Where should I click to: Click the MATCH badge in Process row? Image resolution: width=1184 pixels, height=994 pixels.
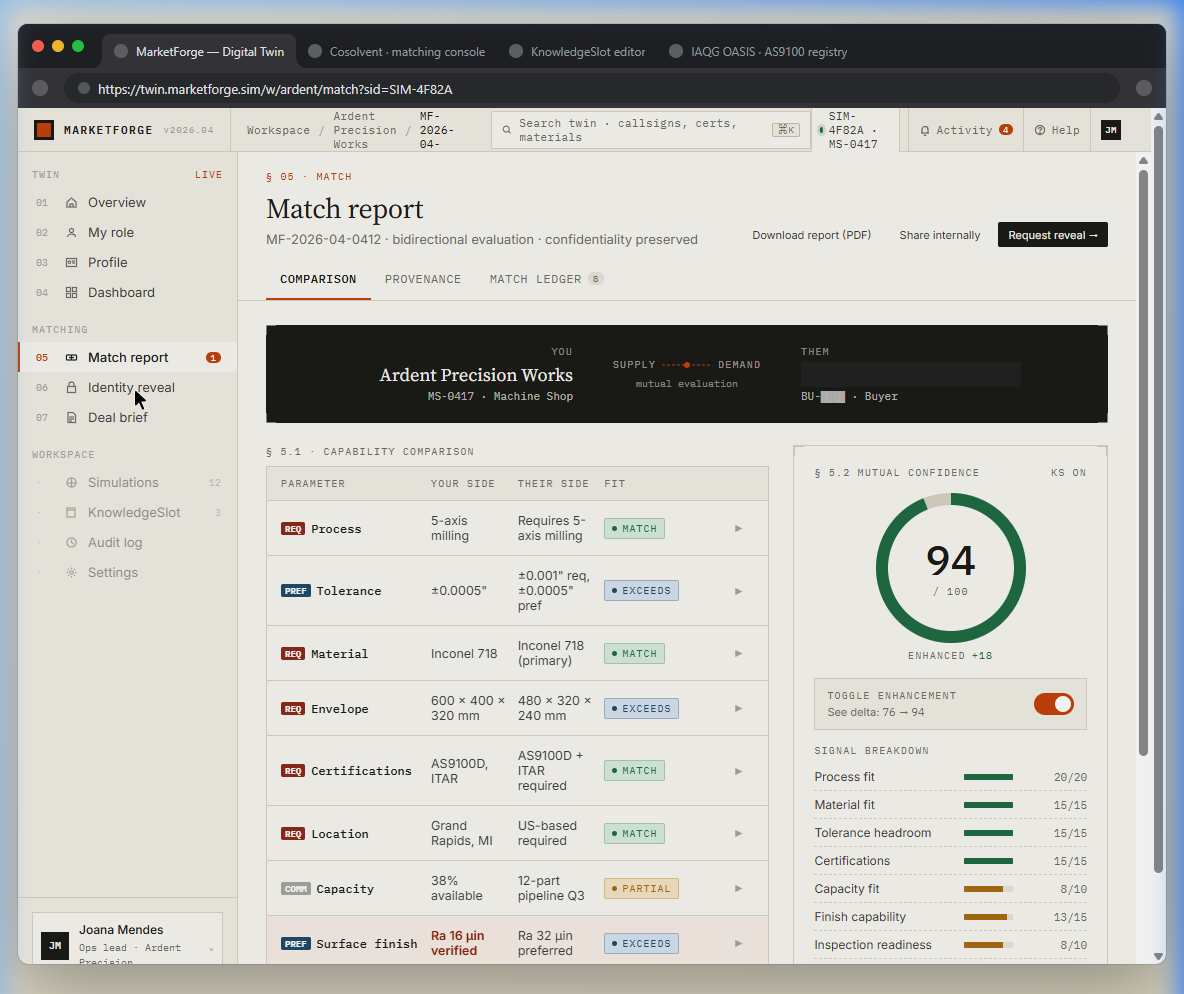coord(634,529)
